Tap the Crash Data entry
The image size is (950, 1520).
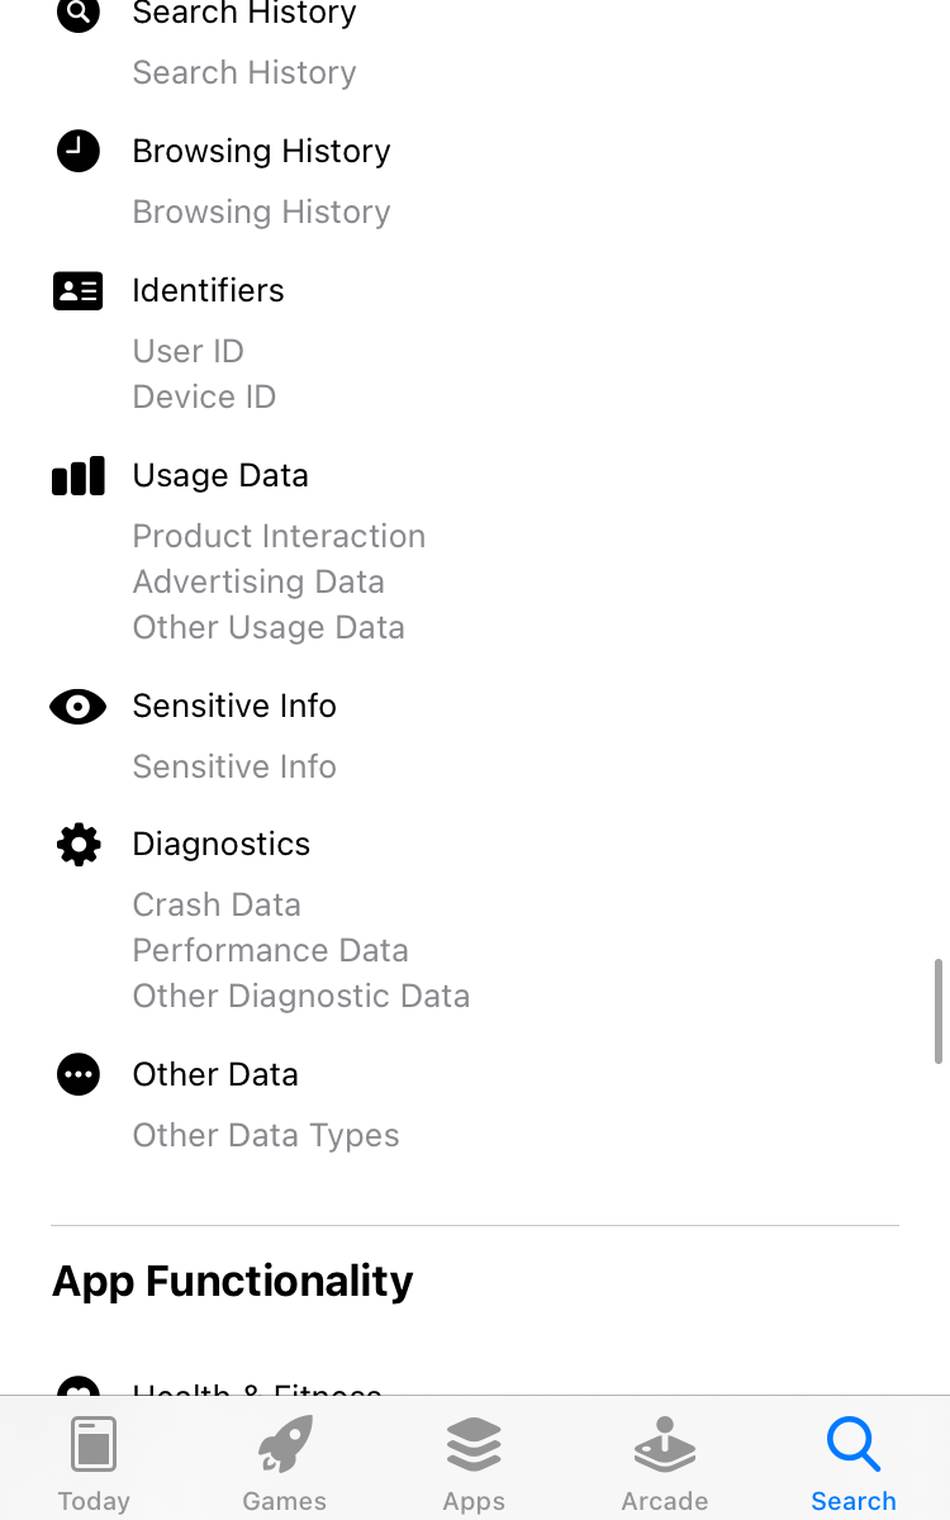pyautogui.click(x=216, y=905)
